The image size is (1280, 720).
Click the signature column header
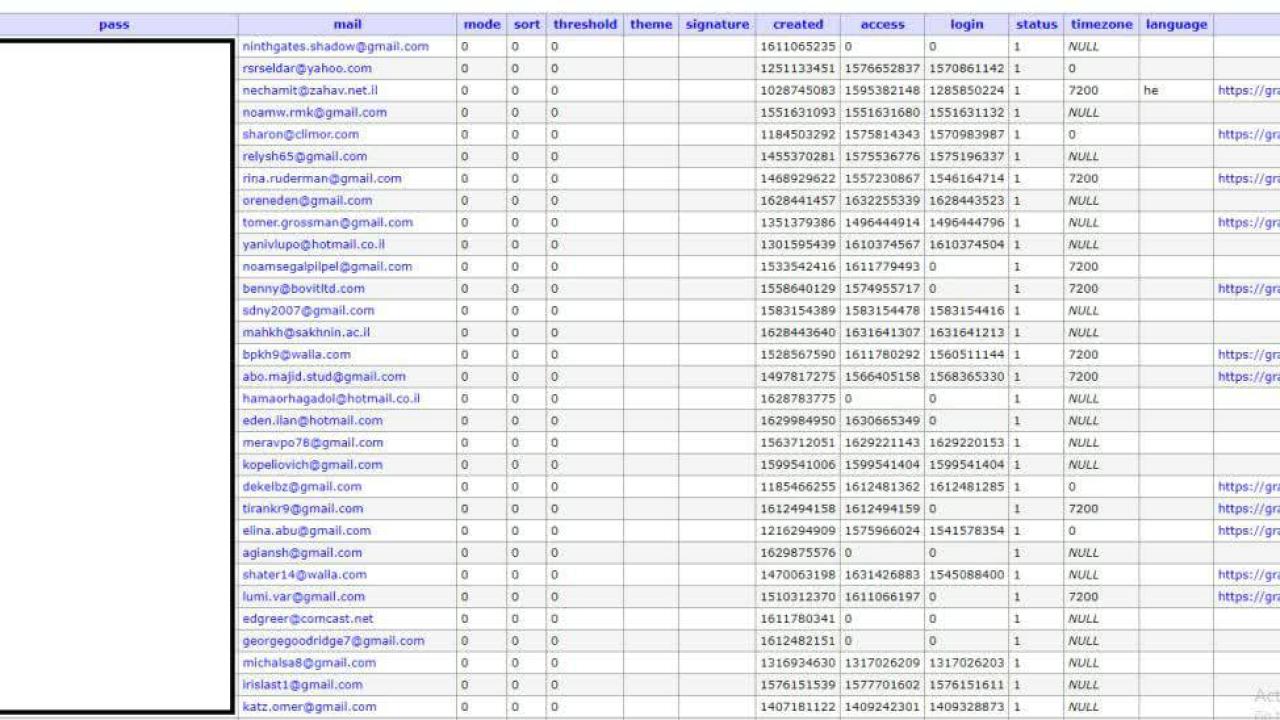[717, 24]
